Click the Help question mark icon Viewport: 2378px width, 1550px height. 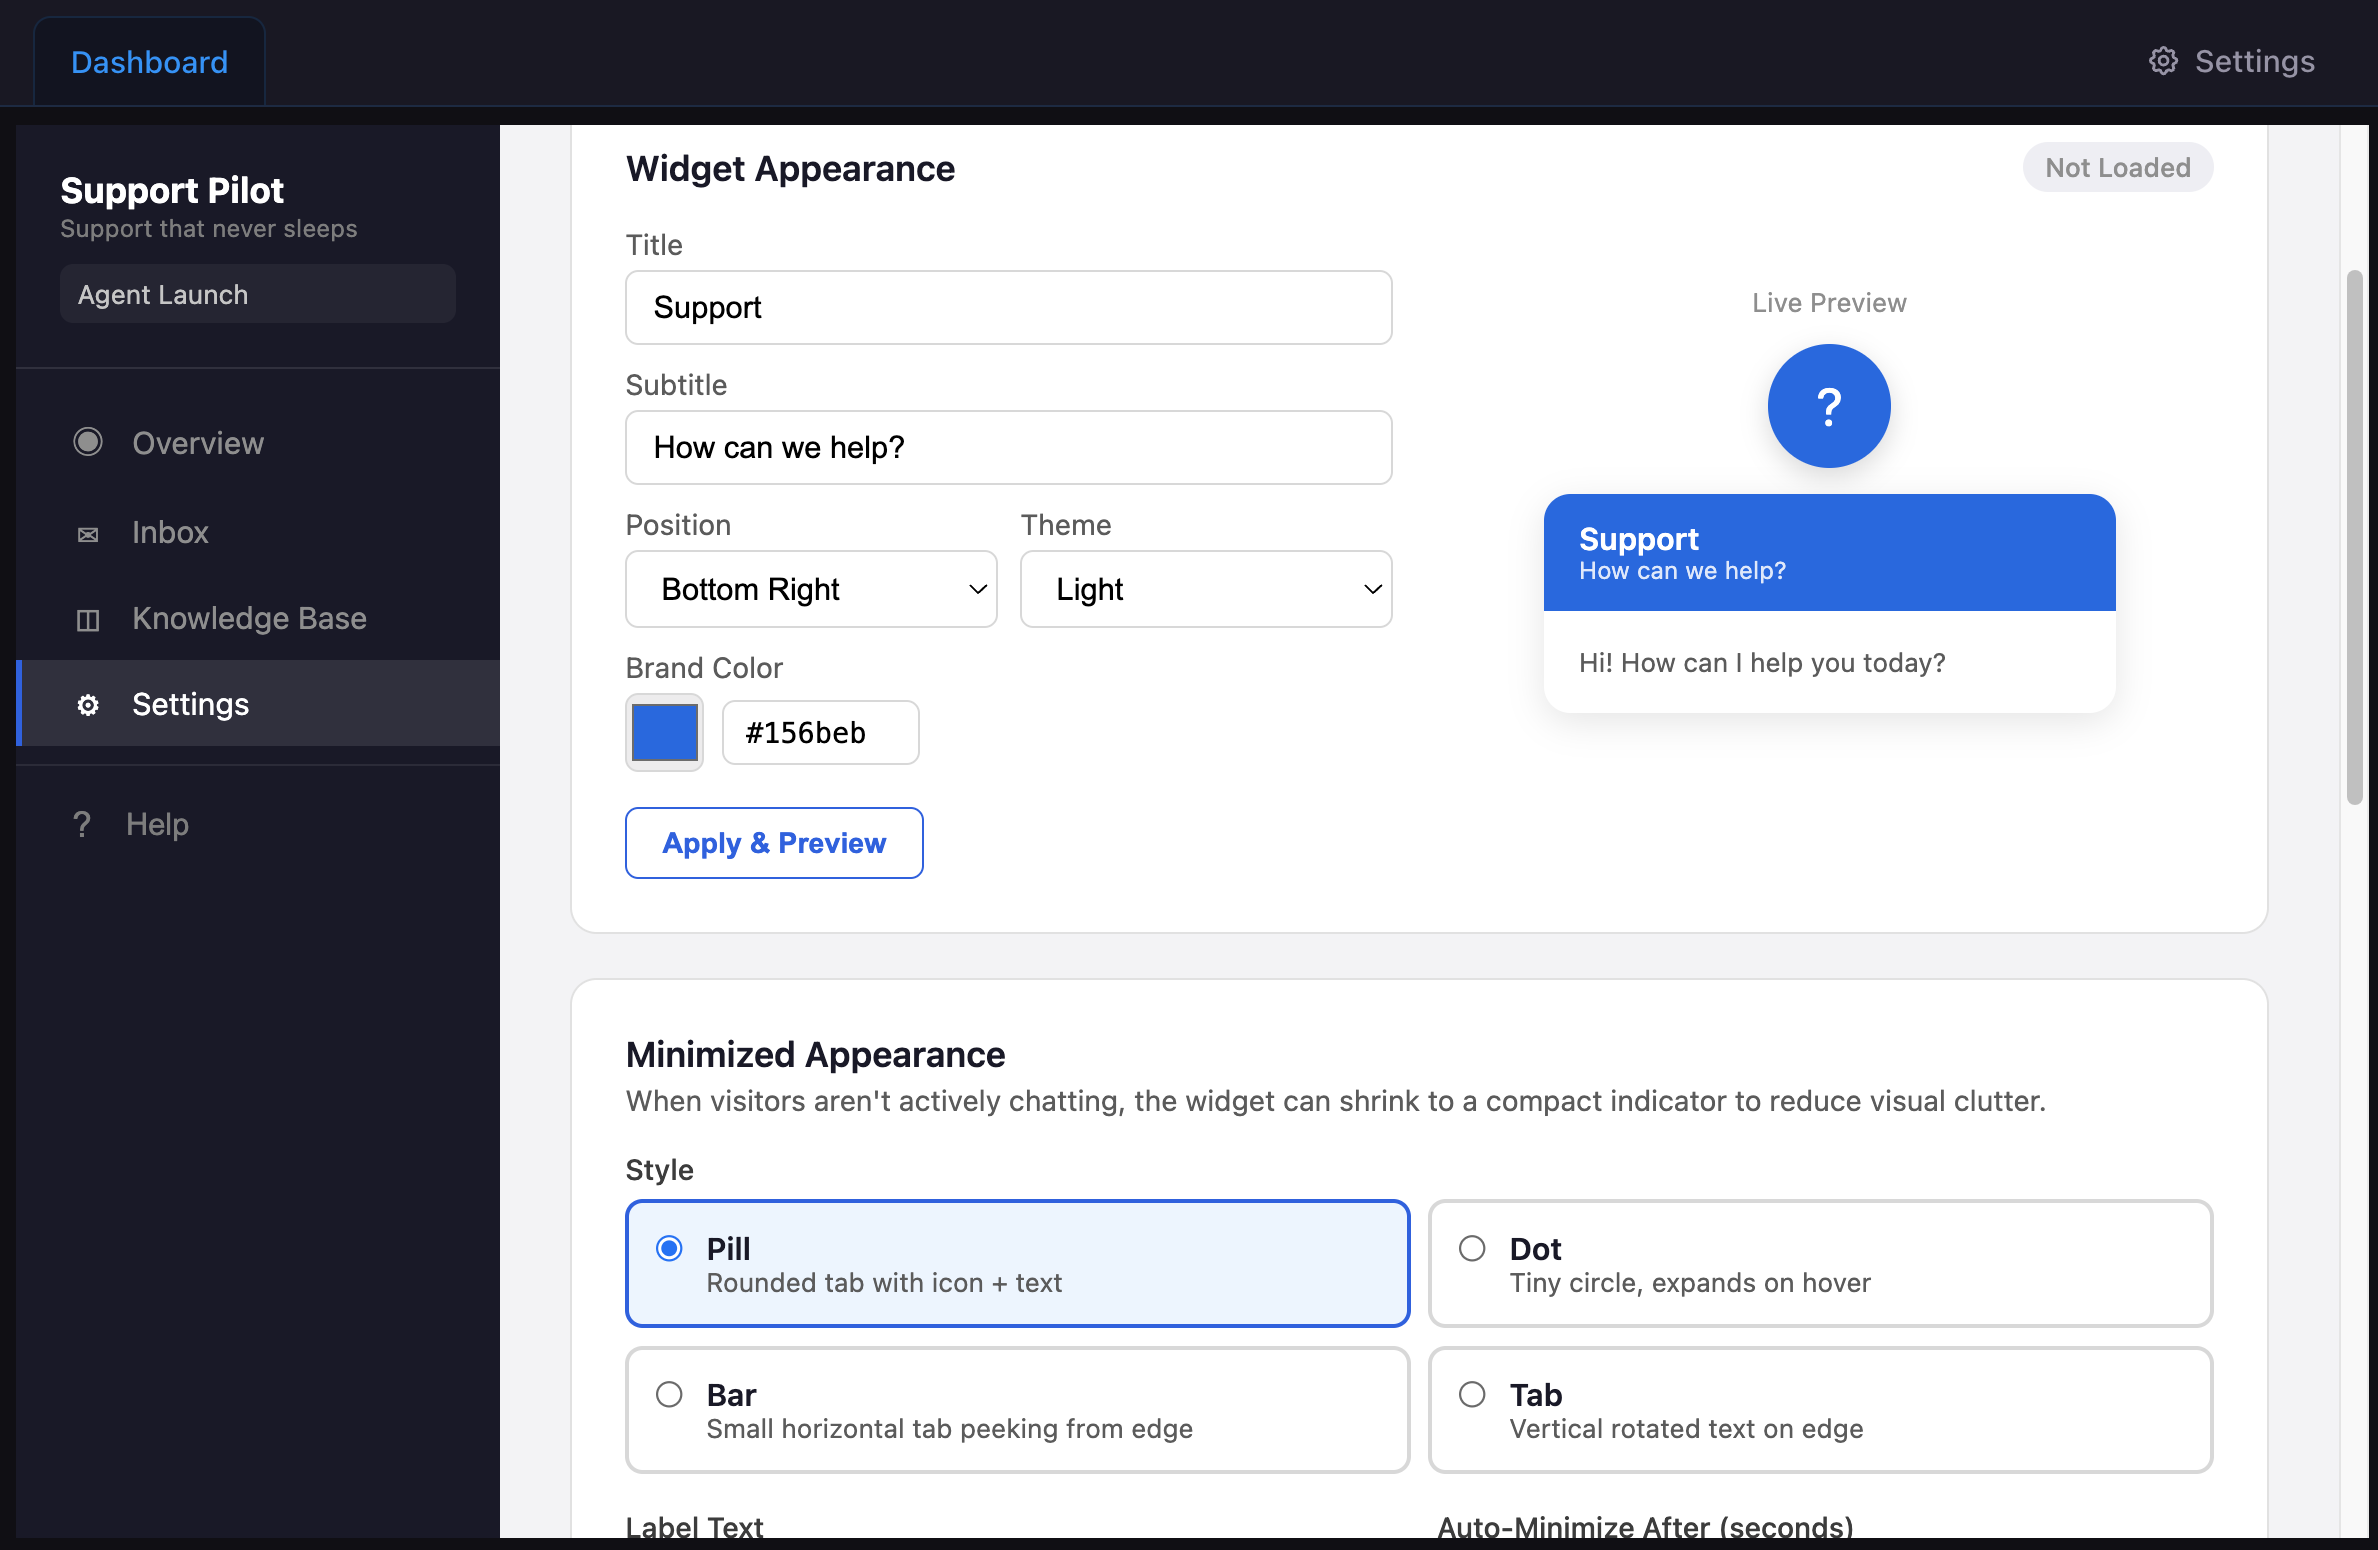coord(82,824)
